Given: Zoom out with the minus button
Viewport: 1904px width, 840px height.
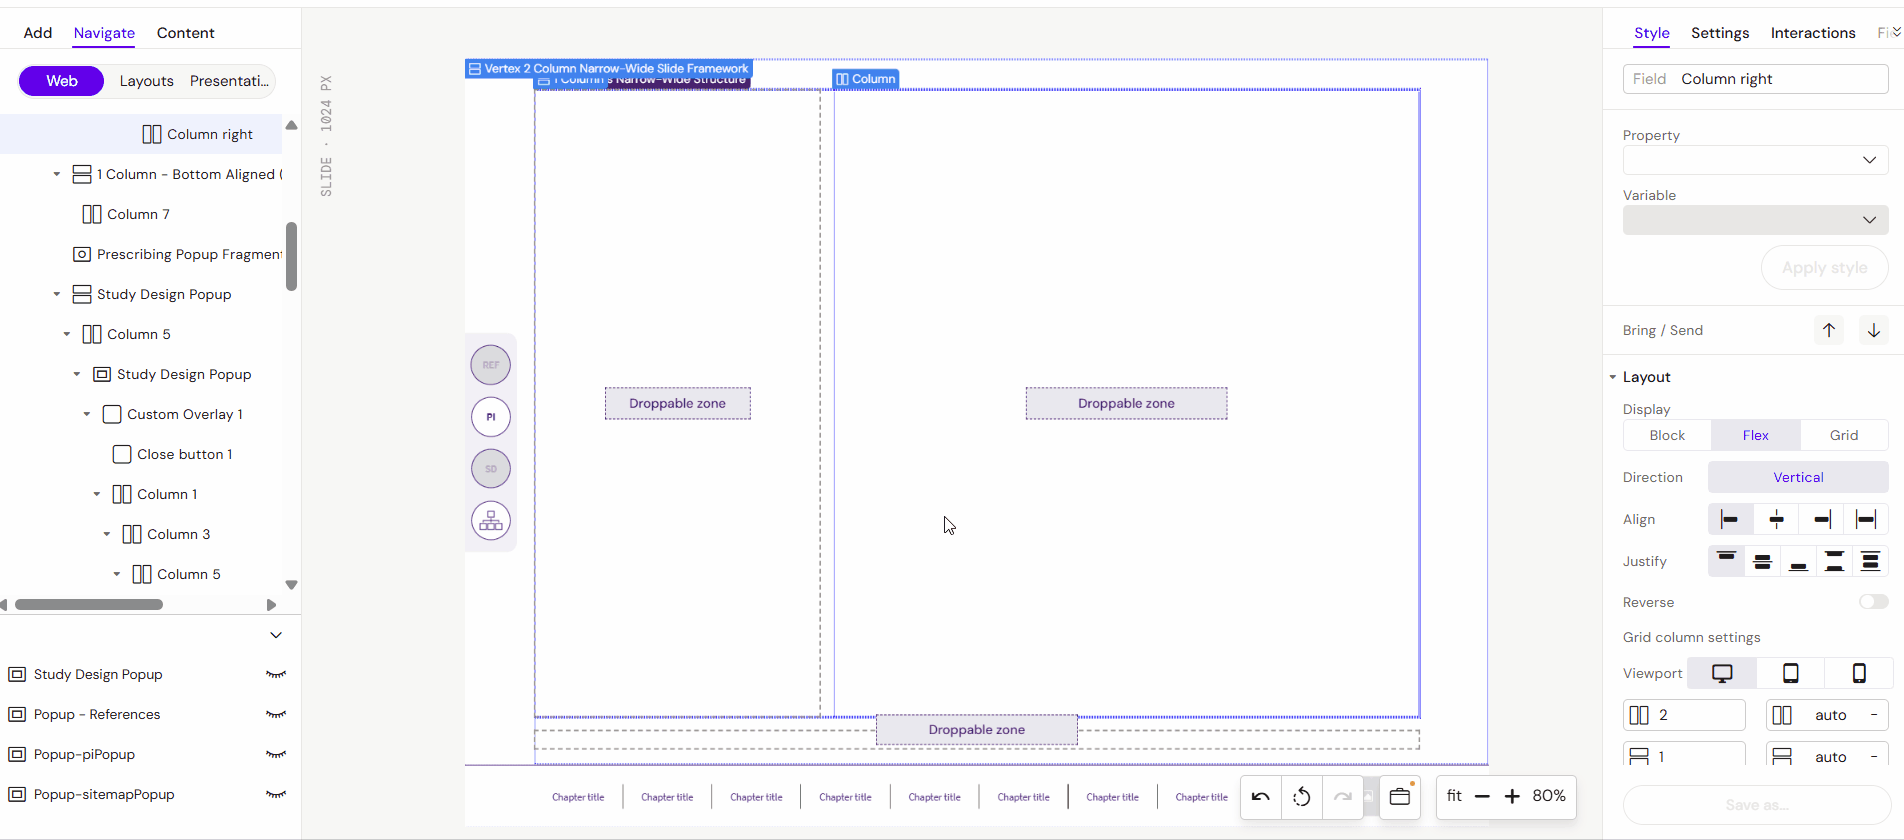Looking at the screenshot, I should tap(1482, 796).
